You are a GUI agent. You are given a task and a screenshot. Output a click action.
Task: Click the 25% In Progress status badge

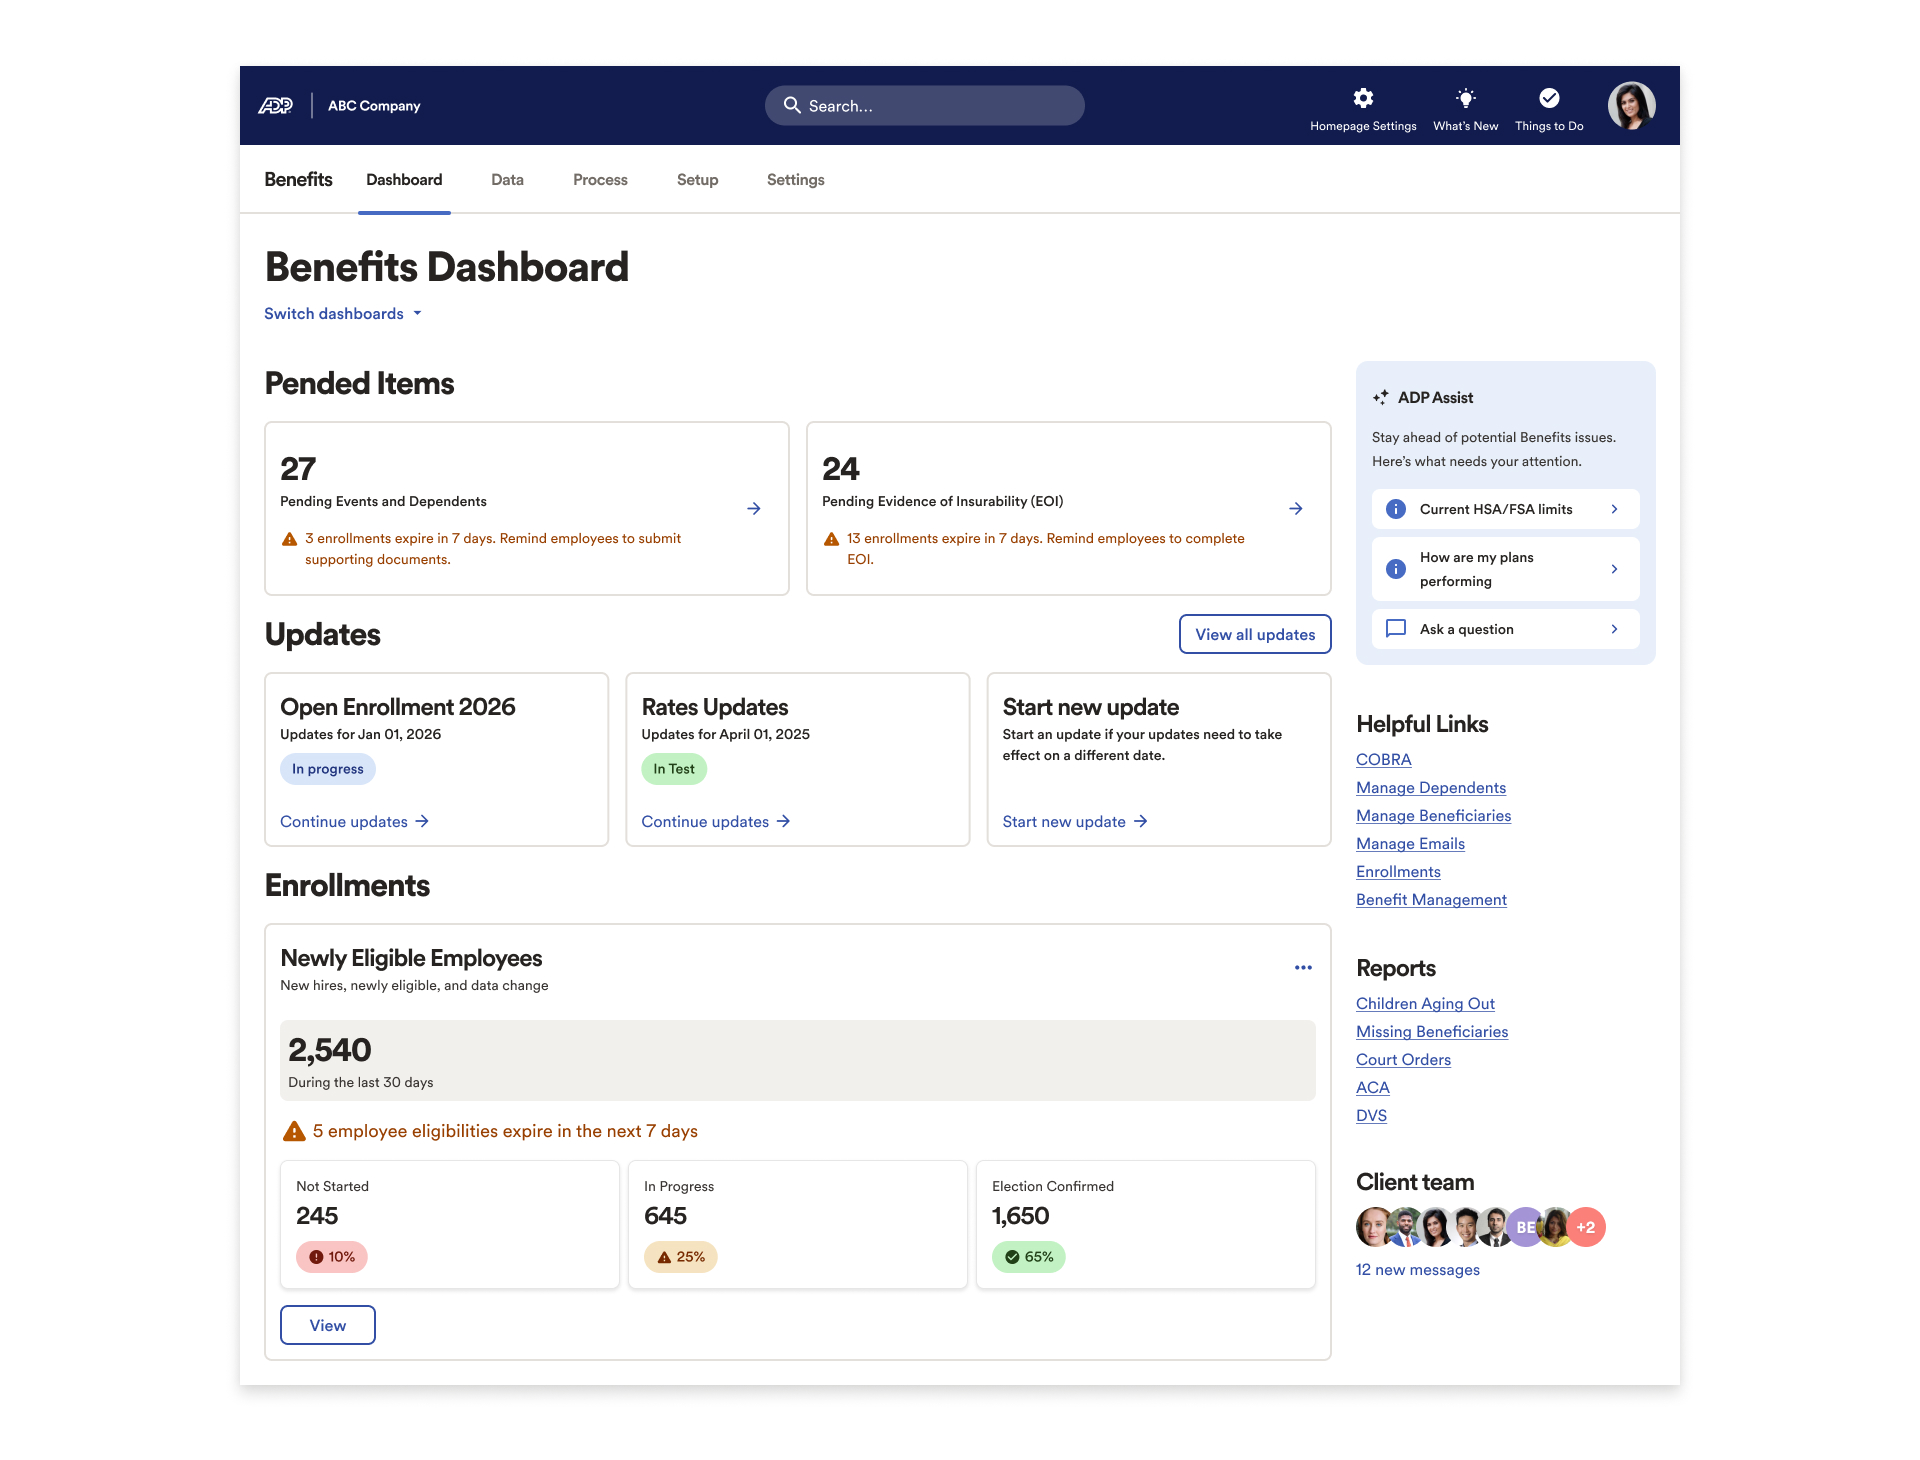coord(680,1257)
